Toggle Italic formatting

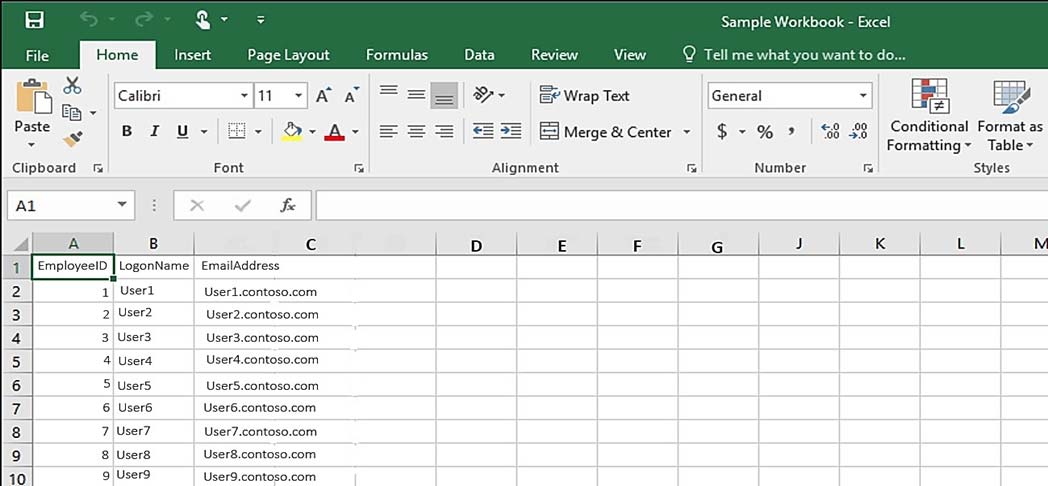click(154, 131)
